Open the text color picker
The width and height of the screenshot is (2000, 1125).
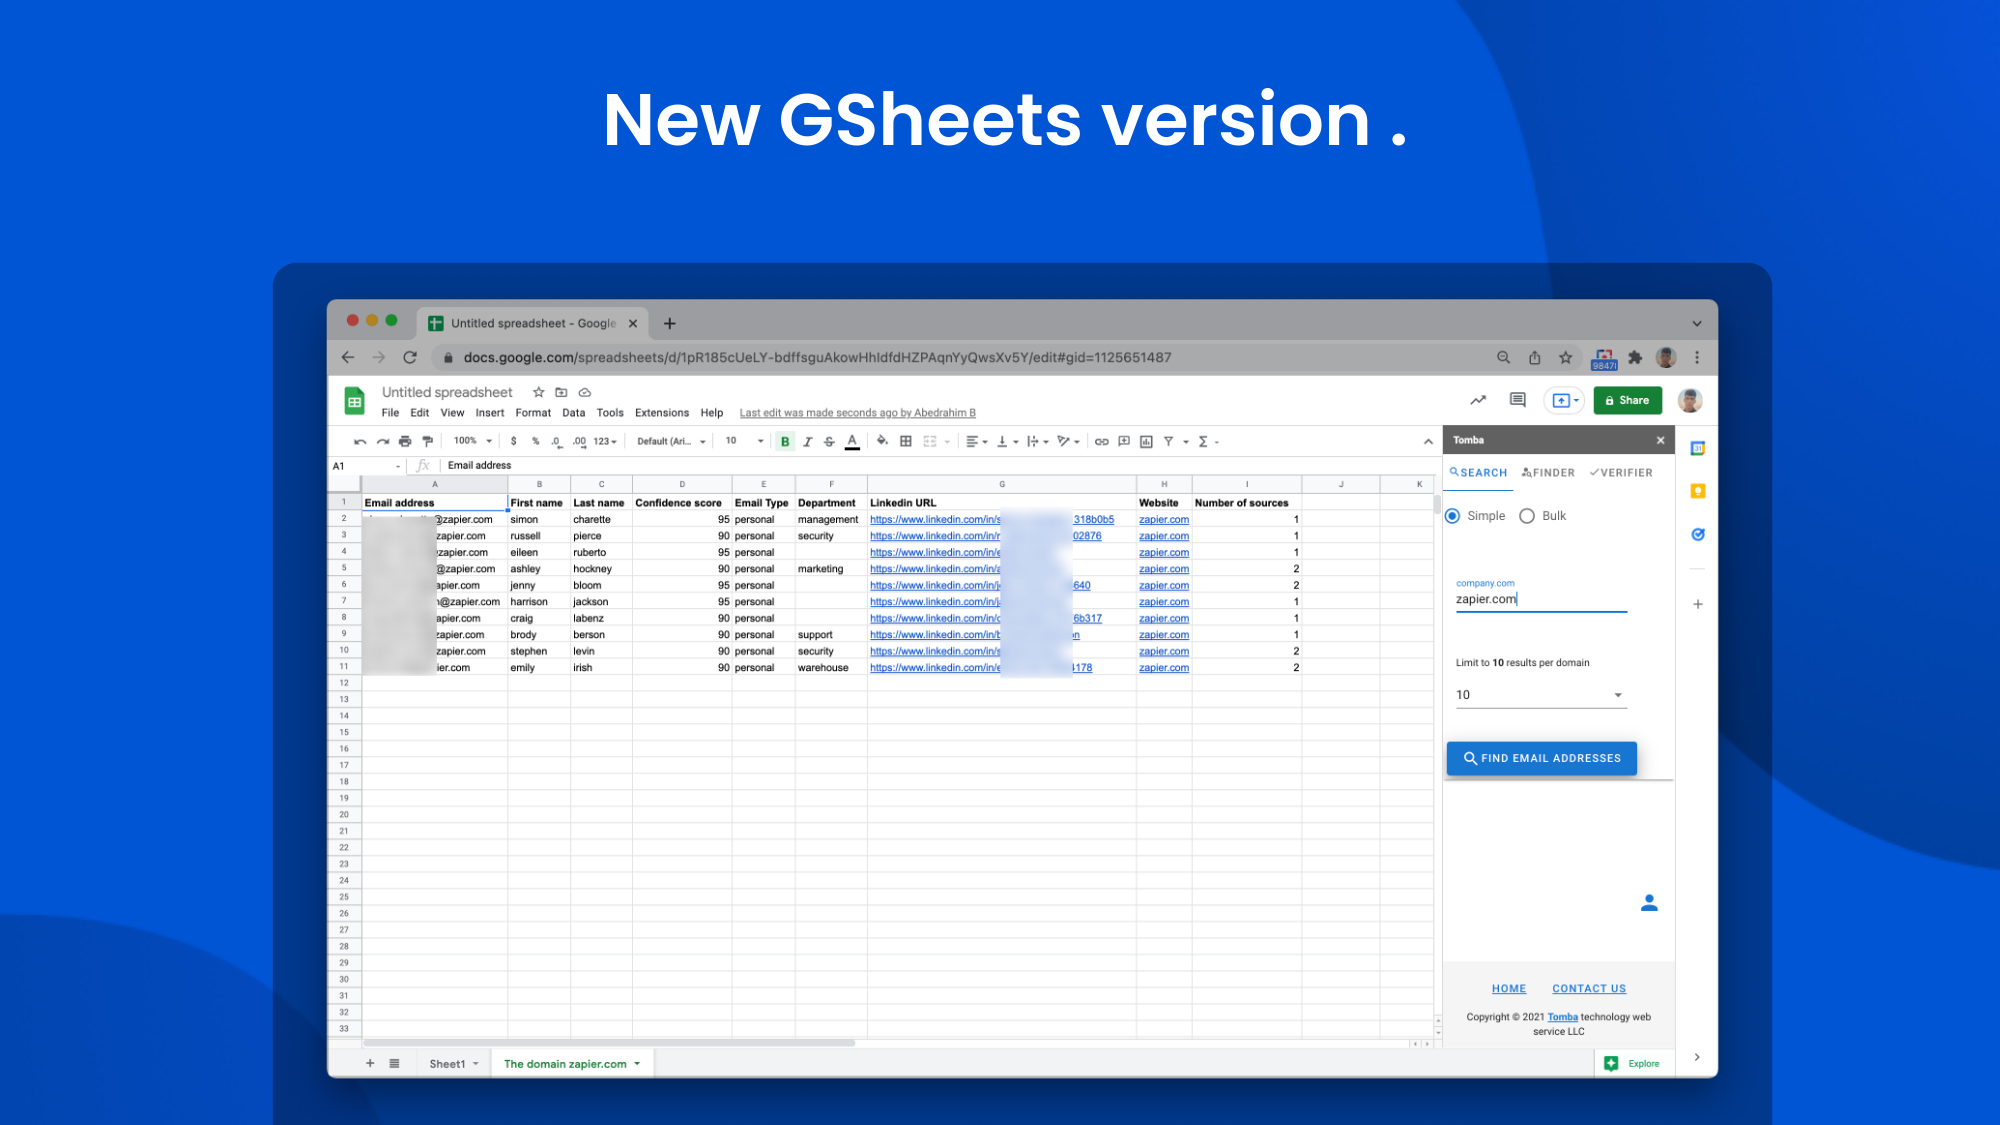(852, 441)
